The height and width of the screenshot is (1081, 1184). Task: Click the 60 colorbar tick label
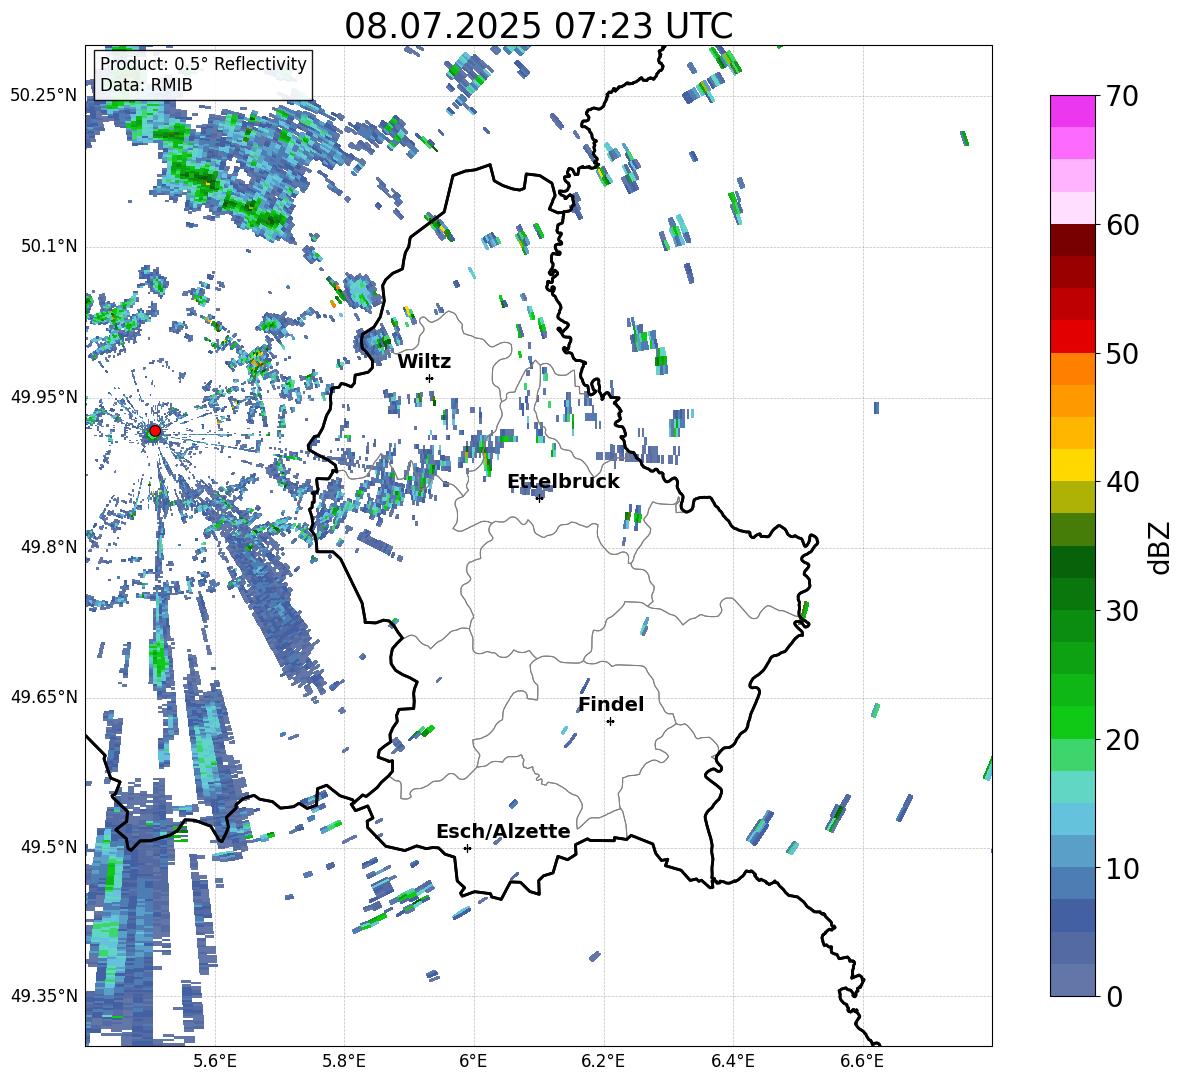(1122, 225)
